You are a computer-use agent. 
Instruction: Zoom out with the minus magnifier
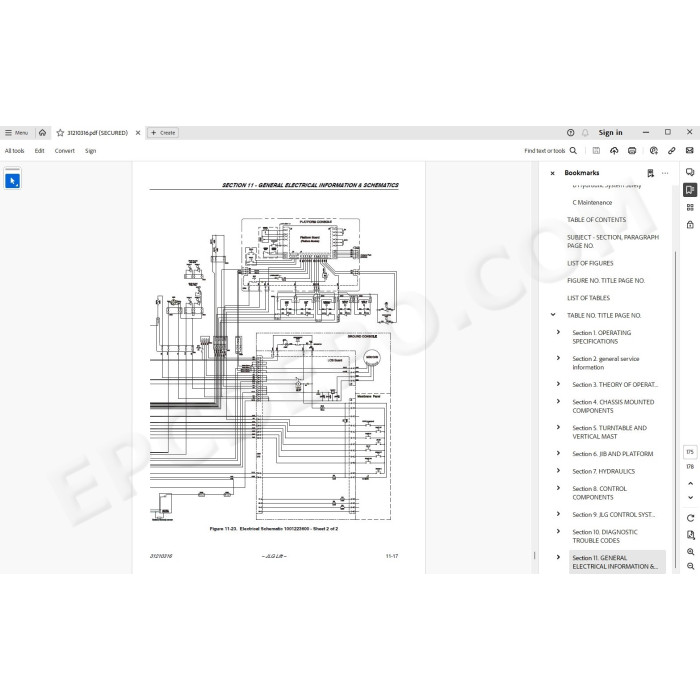point(691,566)
